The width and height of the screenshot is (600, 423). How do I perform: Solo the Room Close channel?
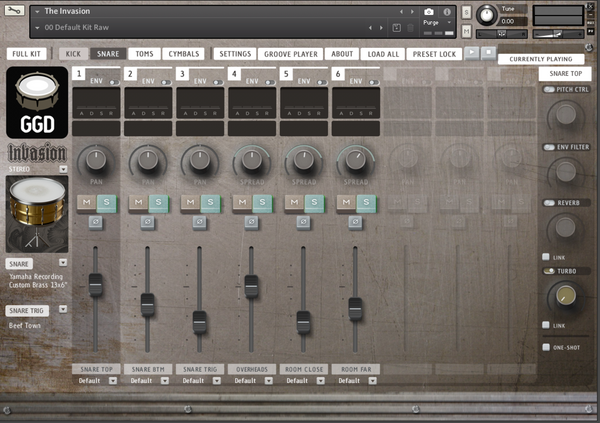314,203
